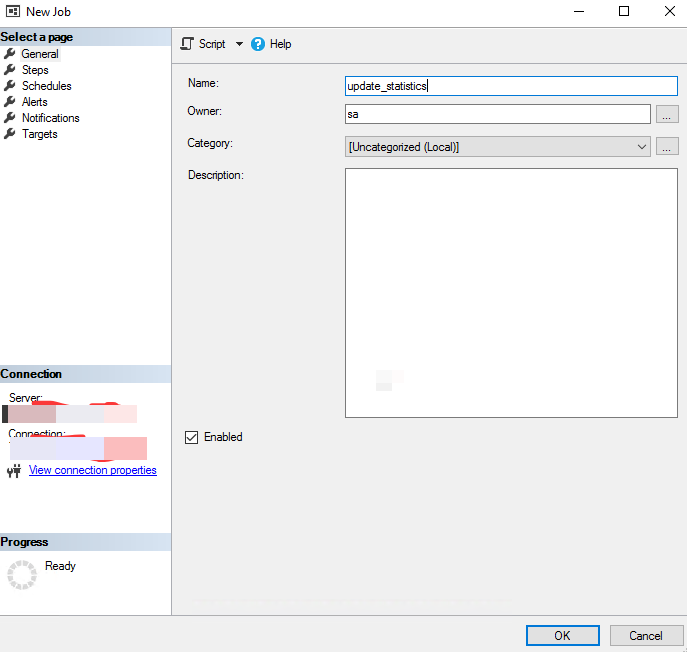This screenshot has height=652, width=687.
Task: Expand the Script dropdown arrow
Action: (x=239, y=44)
